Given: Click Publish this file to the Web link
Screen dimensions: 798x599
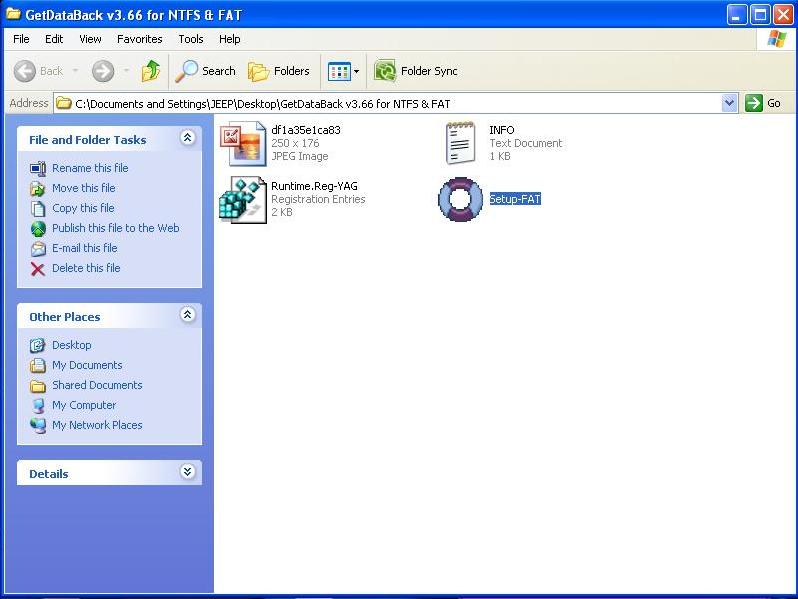Looking at the screenshot, I should point(116,228).
